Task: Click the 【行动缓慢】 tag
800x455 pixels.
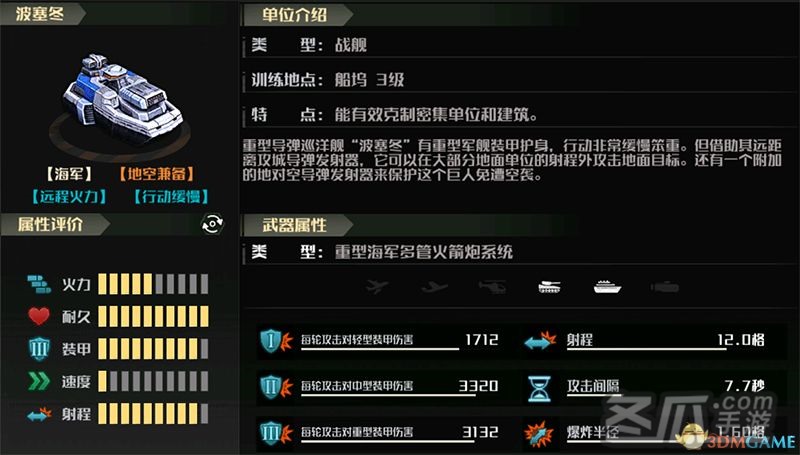Action: [171, 196]
